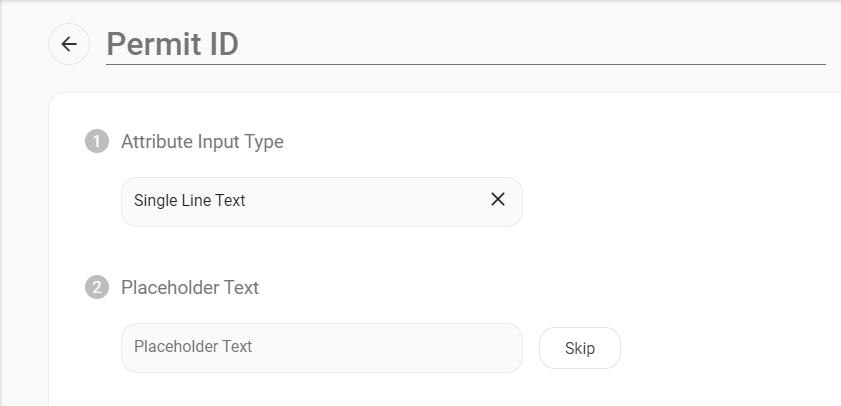Click the Attribute Input Type heading

pos(202,142)
